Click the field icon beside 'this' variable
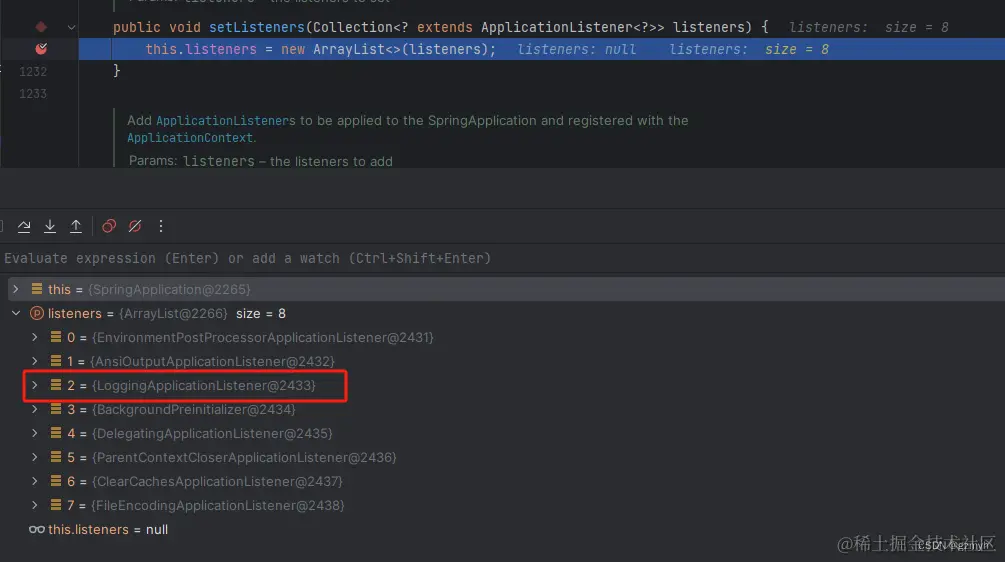Screen dimensions: 1005x562 (37, 289)
